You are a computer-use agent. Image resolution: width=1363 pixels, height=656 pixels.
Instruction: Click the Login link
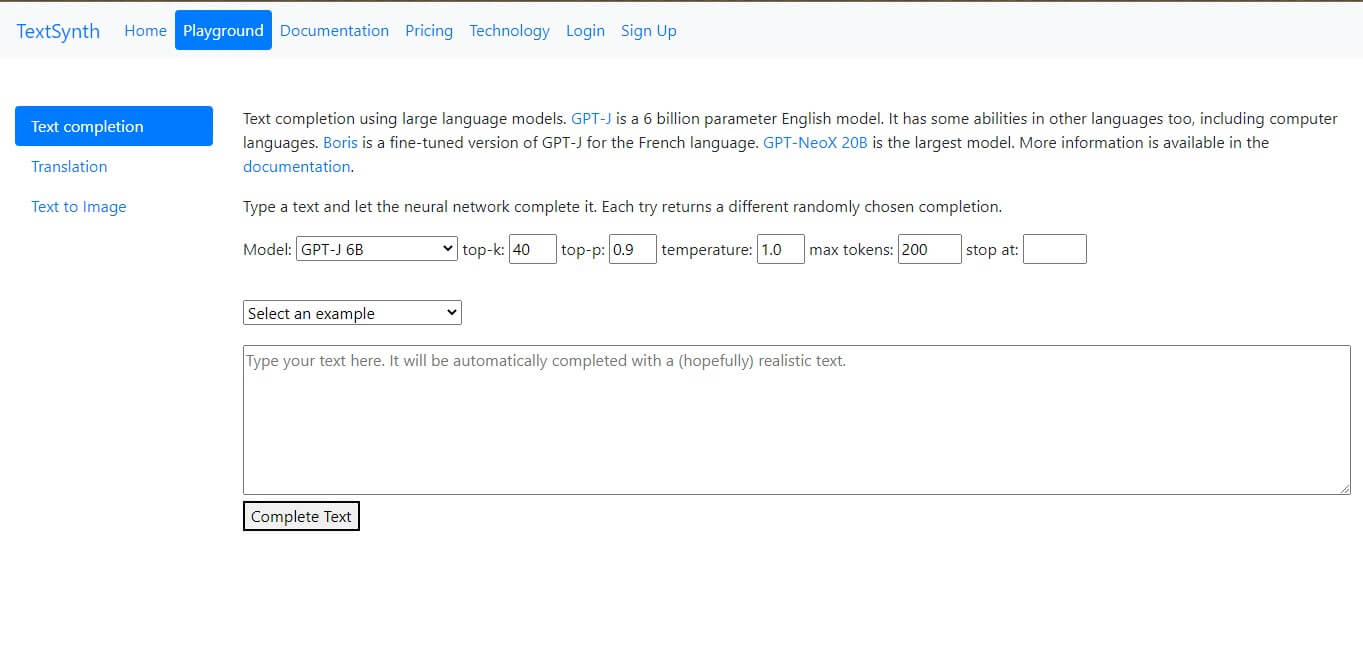pyautogui.click(x=585, y=31)
